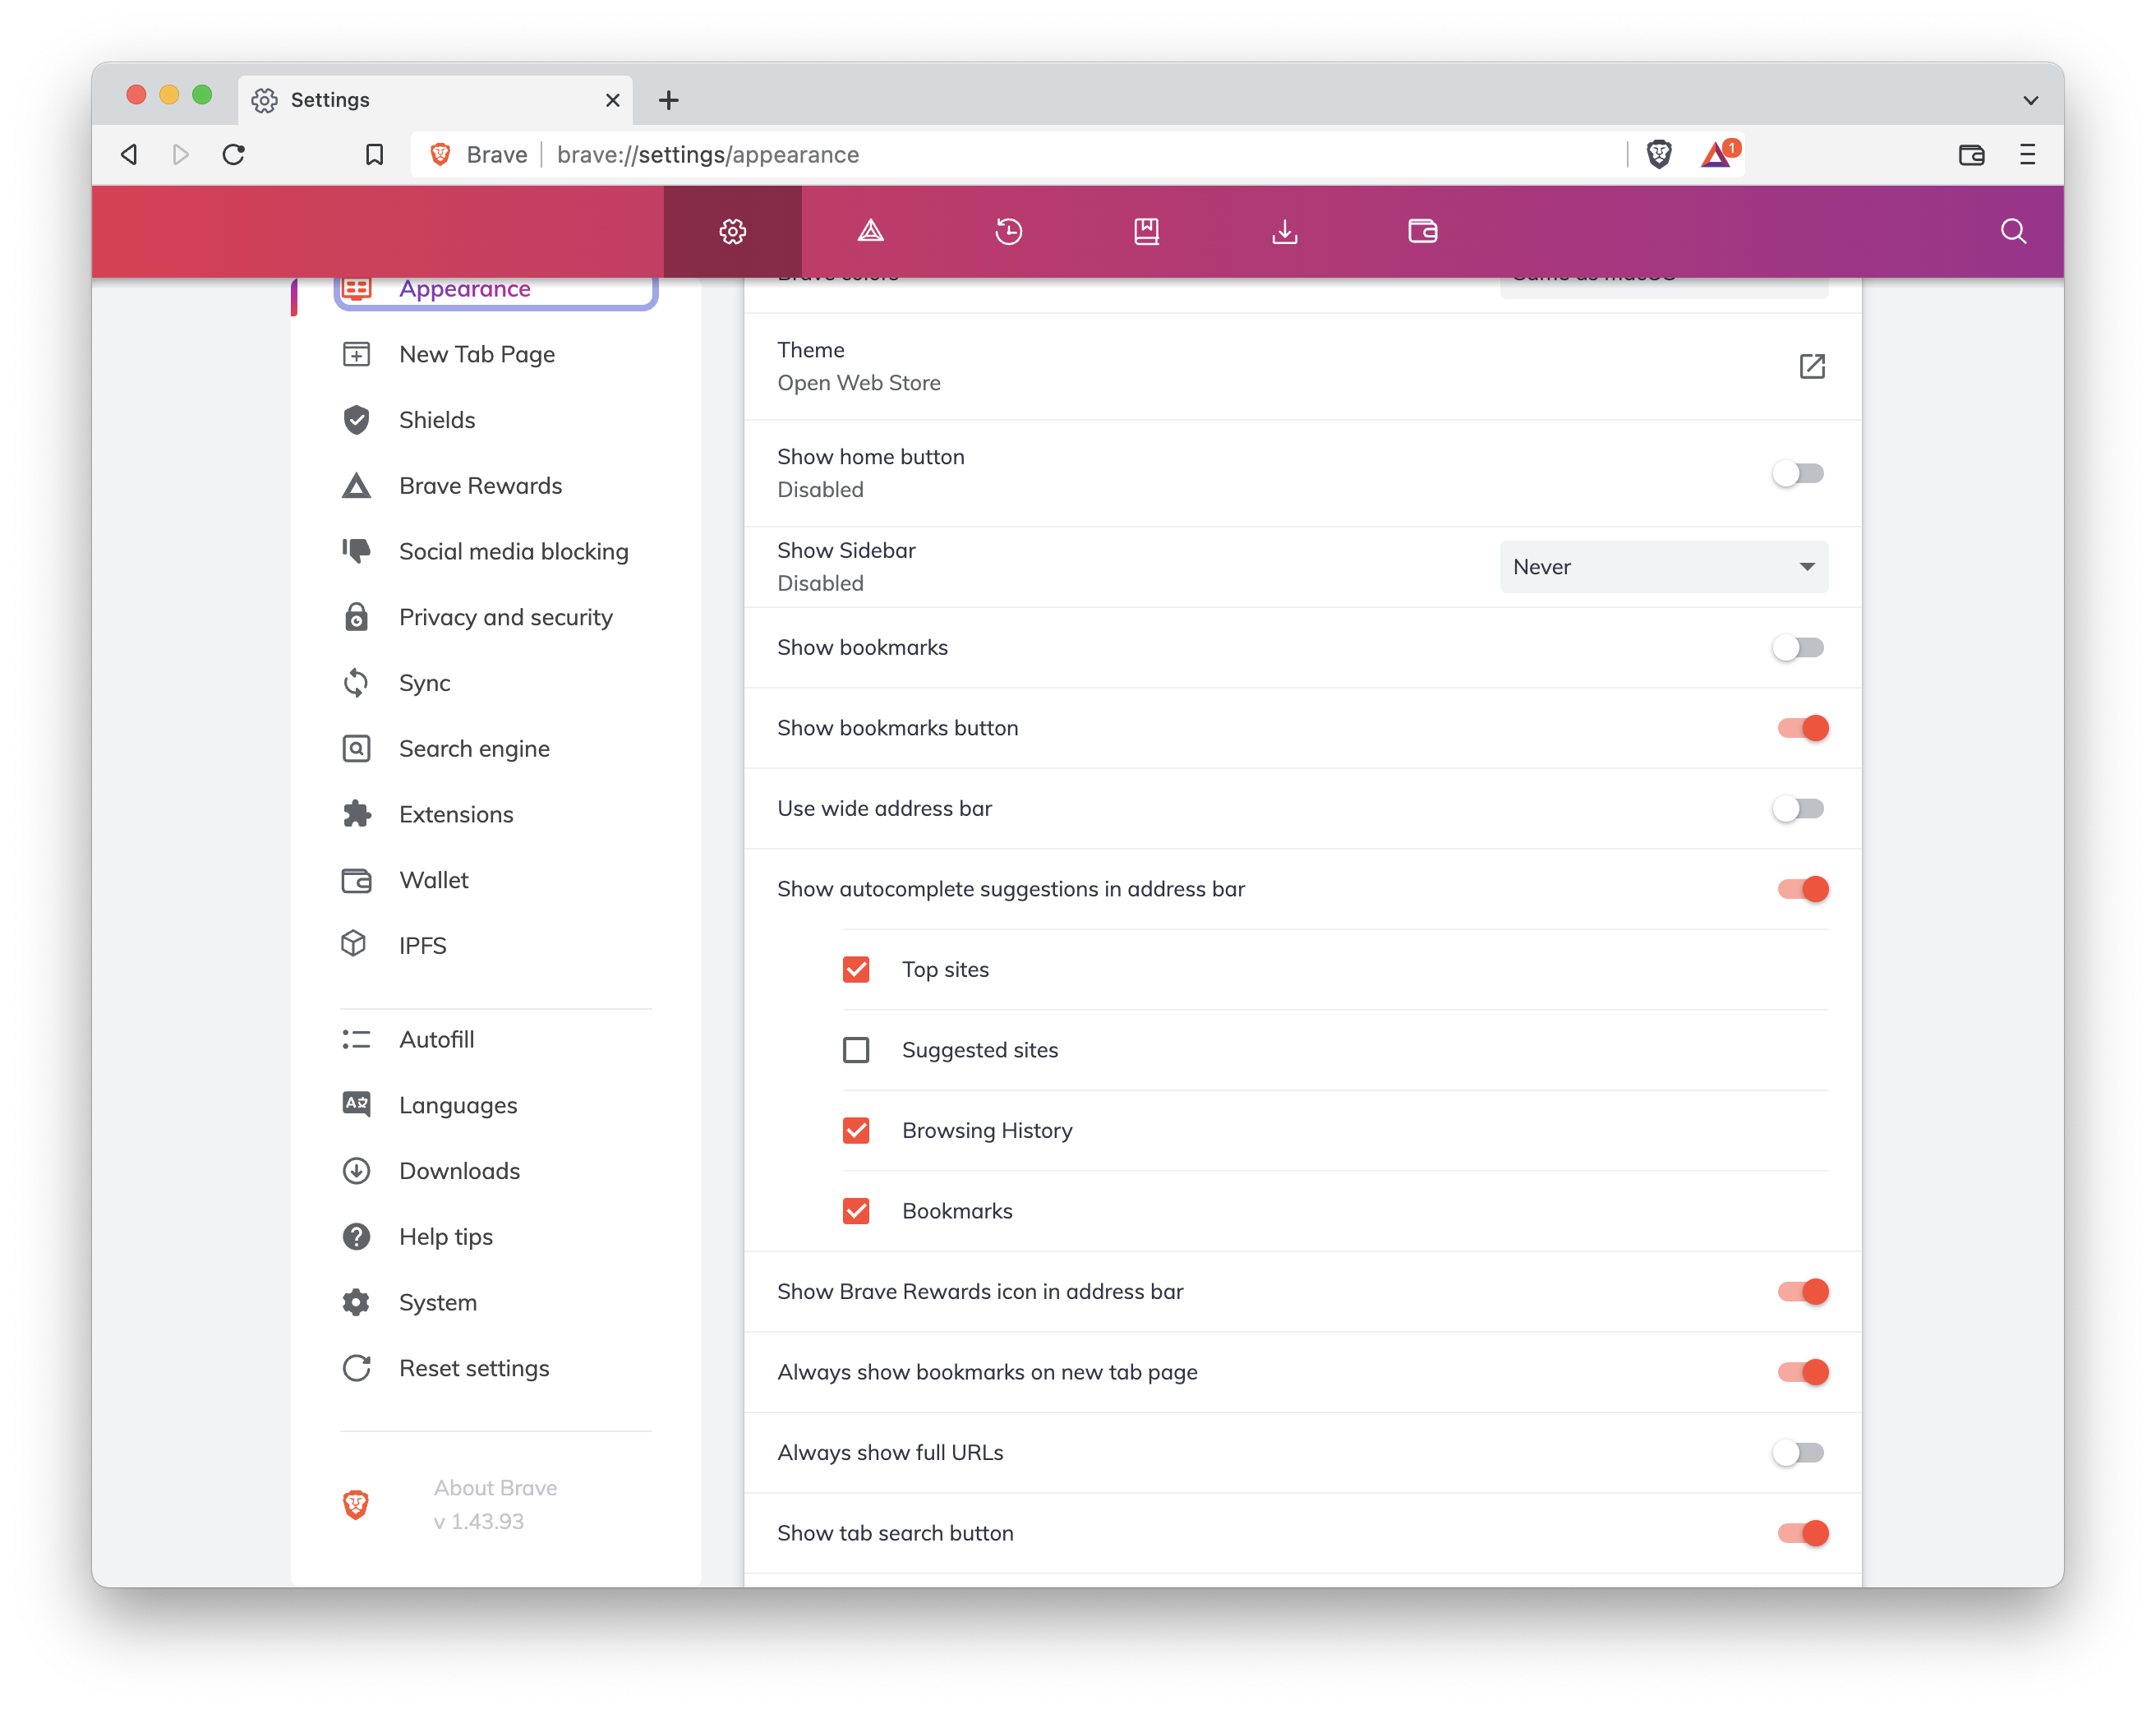Click the search icon in the purple toolbar
Screen dimensions: 2156x1709
pos(2013,231)
